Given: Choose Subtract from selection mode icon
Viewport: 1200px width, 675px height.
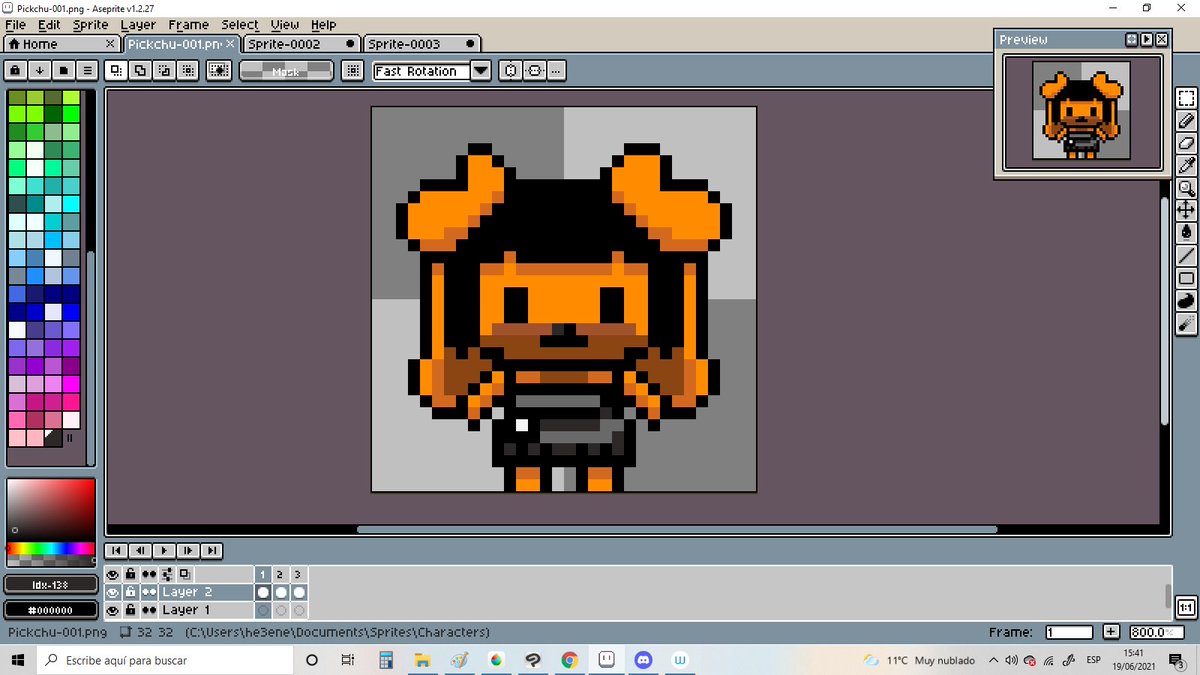Looking at the screenshot, I should 162,71.
